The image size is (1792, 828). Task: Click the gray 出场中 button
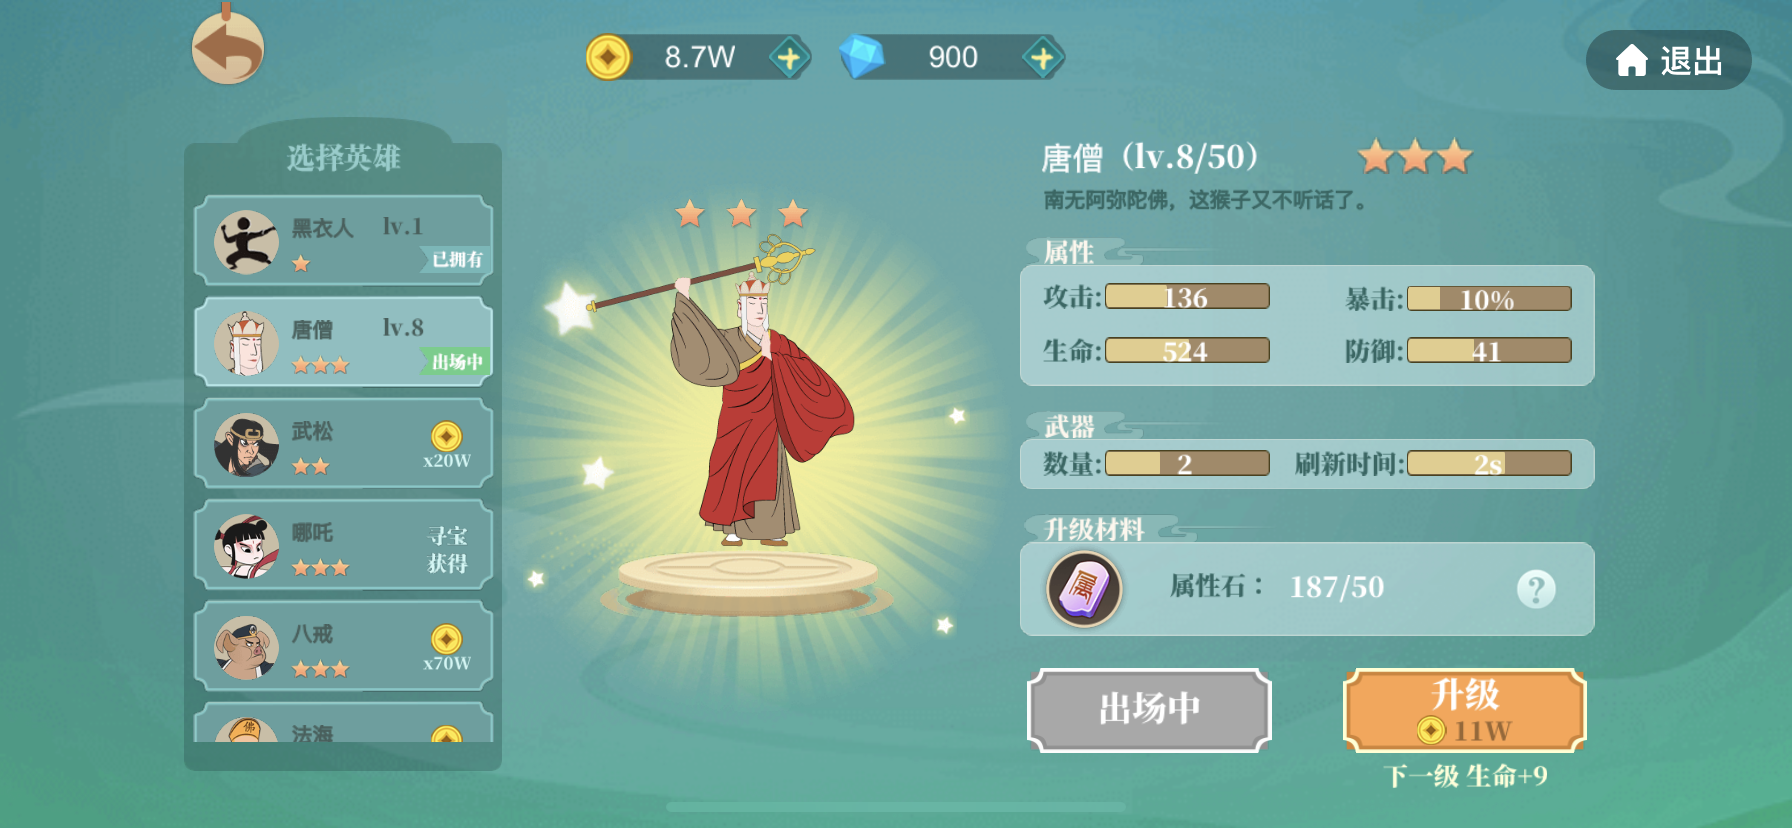1149,710
